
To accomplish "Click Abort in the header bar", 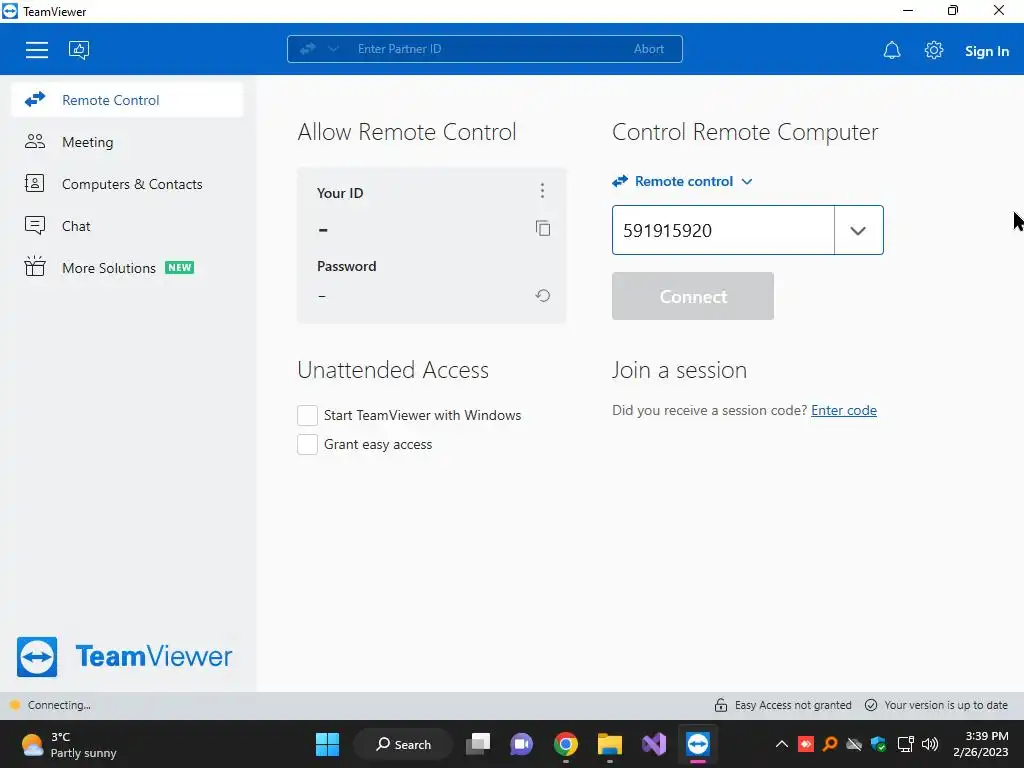I will click(648, 49).
